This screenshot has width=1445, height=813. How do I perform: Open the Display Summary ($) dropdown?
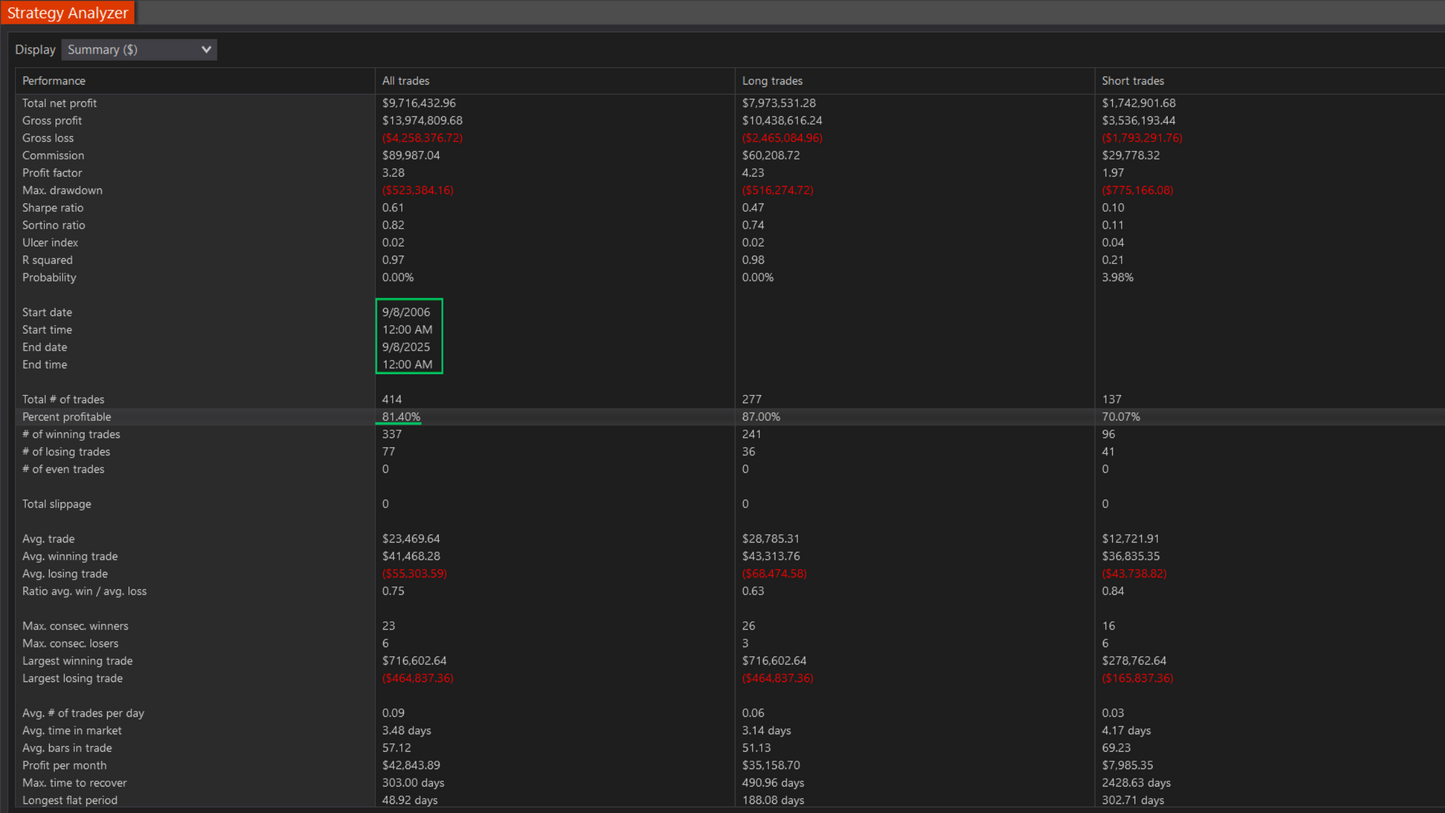click(x=139, y=50)
